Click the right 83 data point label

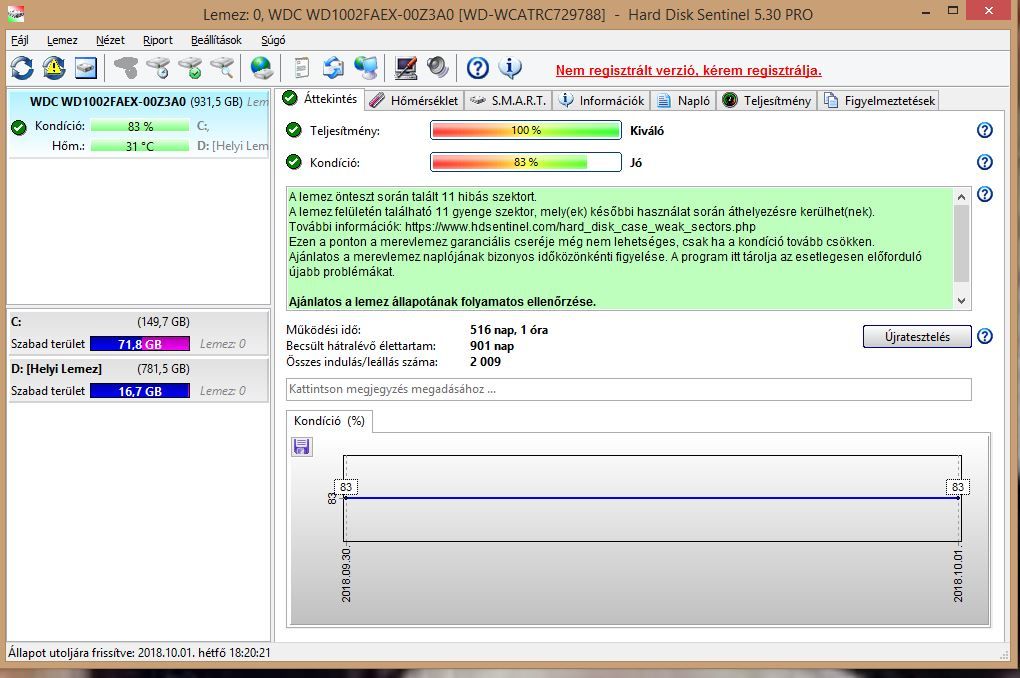tap(958, 487)
